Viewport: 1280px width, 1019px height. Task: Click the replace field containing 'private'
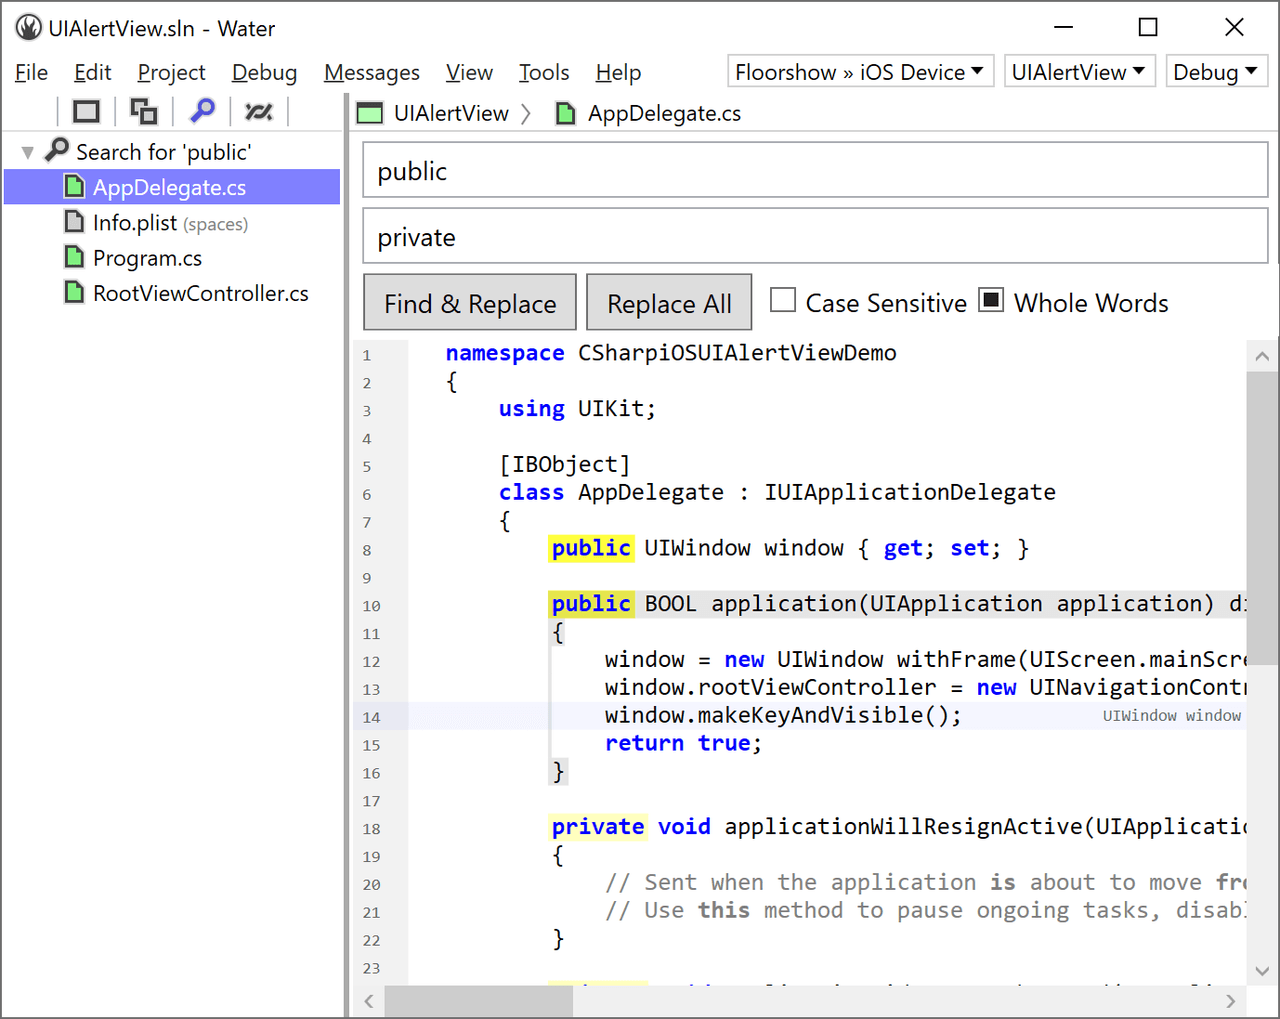815,236
